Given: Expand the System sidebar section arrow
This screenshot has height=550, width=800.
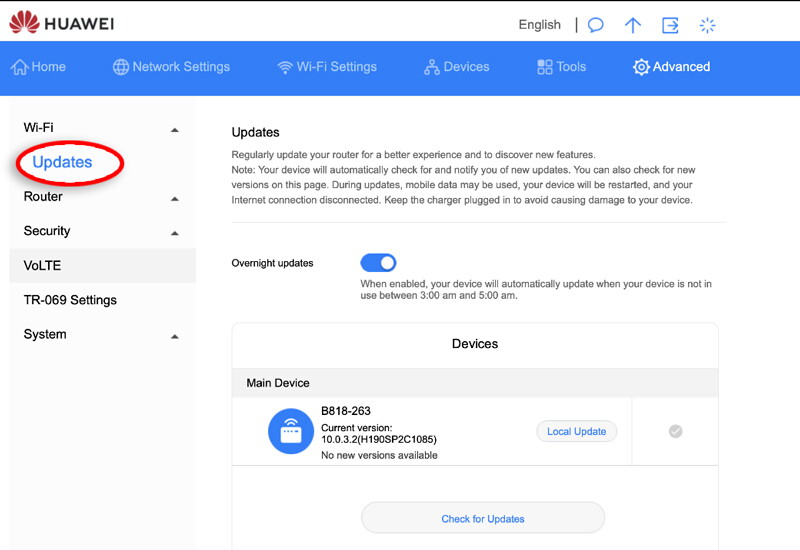Looking at the screenshot, I should pyautogui.click(x=174, y=337).
